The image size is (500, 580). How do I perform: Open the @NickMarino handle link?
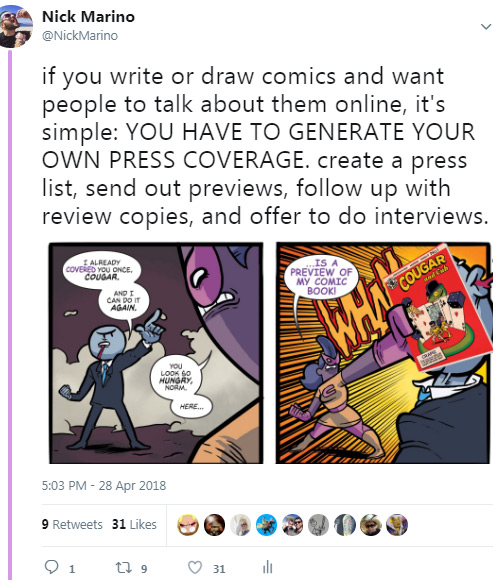coord(80,36)
